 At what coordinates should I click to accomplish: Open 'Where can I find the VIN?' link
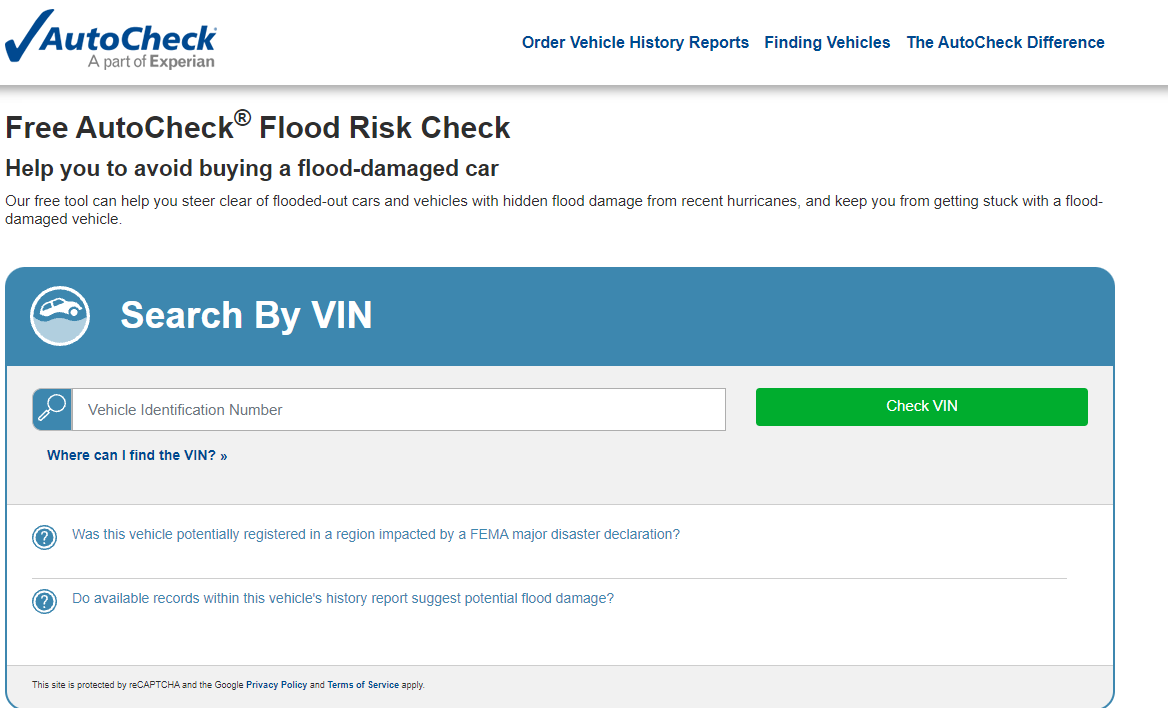pyautogui.click(x=137, y=456)
